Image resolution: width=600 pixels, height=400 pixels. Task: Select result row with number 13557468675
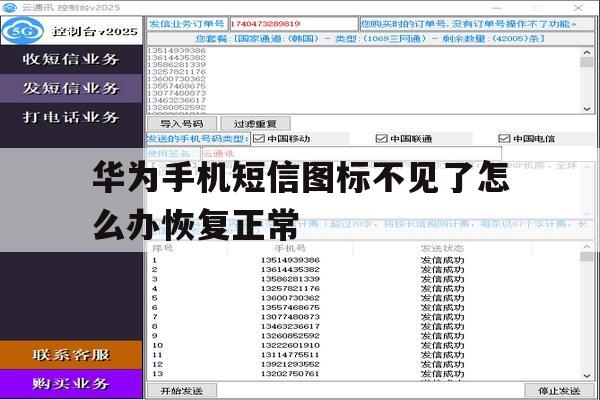364,308
